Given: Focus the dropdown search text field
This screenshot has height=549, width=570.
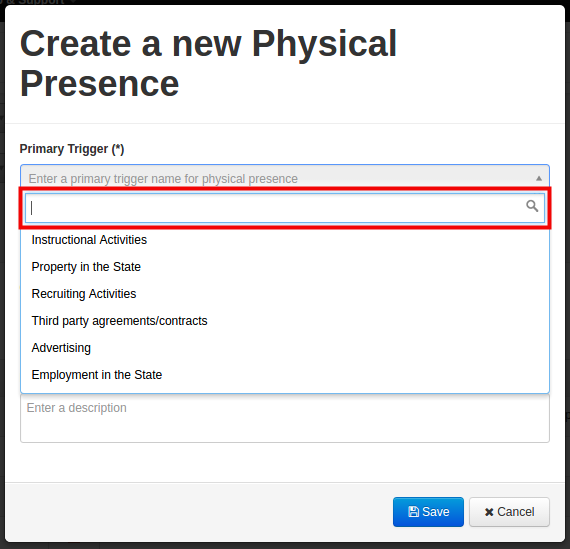Looking at the screenshot, I should pos(285,208).
